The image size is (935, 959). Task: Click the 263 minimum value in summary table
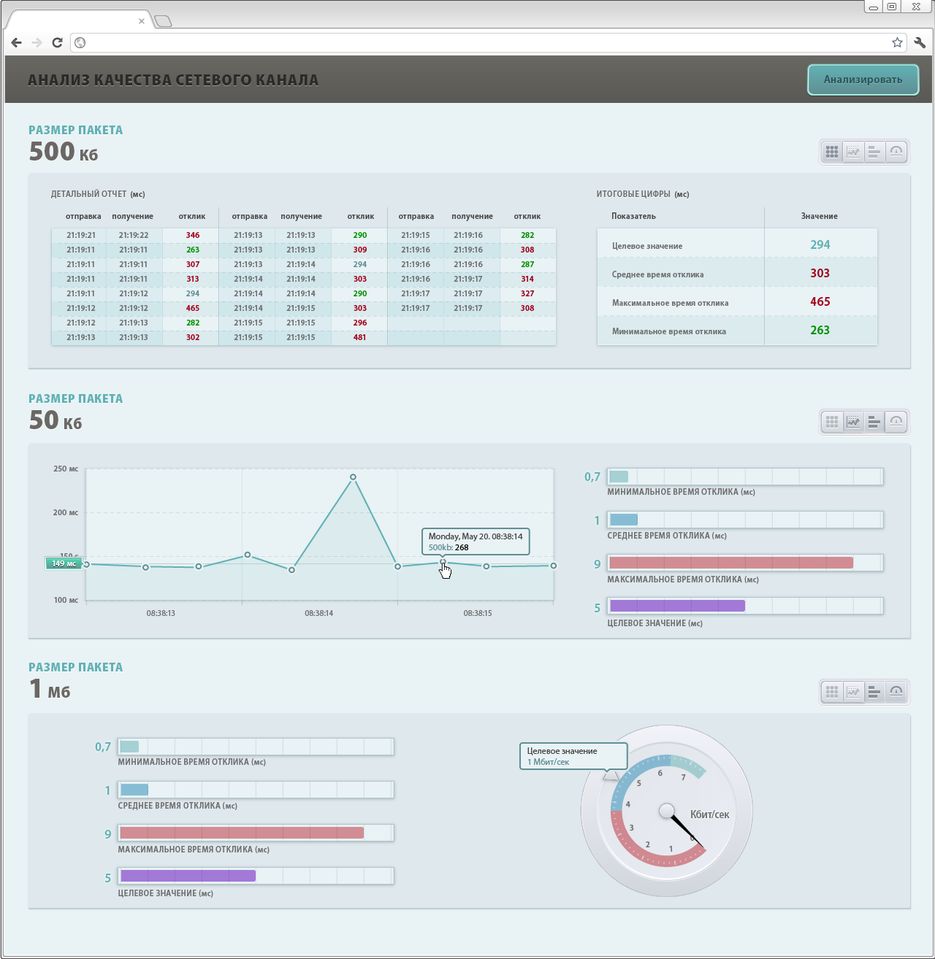(820, 330)
